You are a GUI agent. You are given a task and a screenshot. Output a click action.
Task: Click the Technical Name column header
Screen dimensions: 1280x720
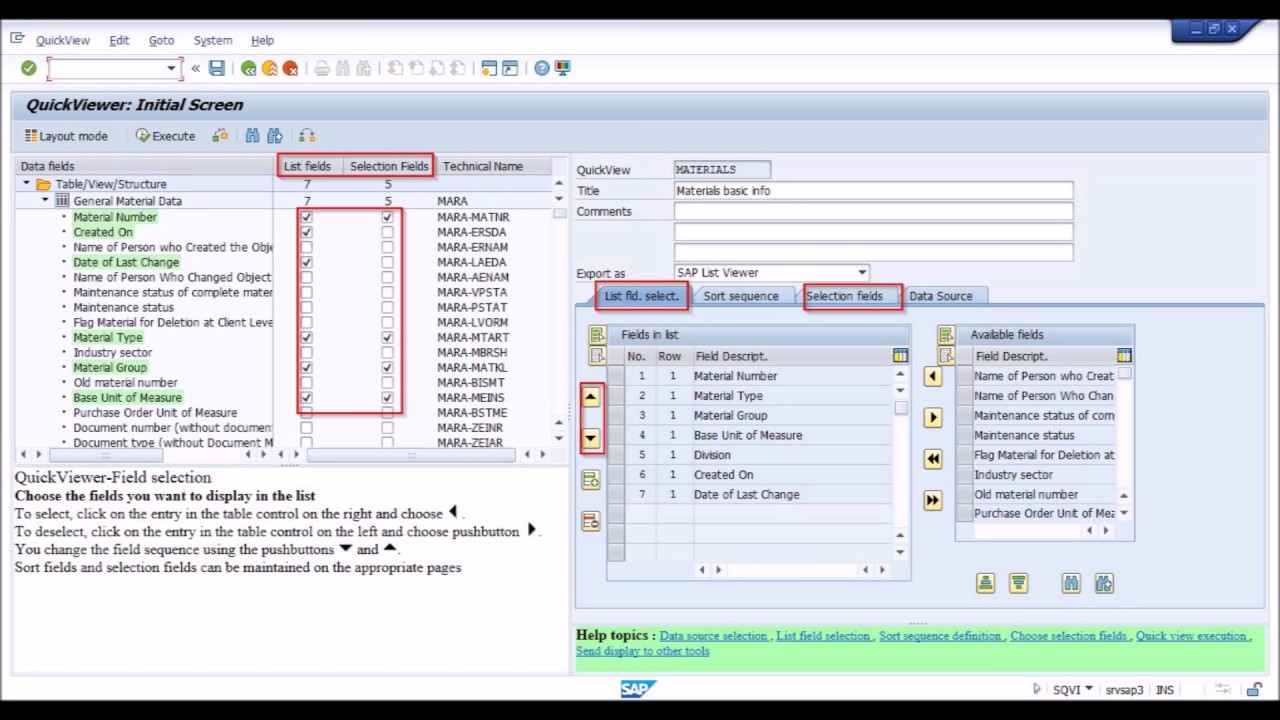point(483,167)
